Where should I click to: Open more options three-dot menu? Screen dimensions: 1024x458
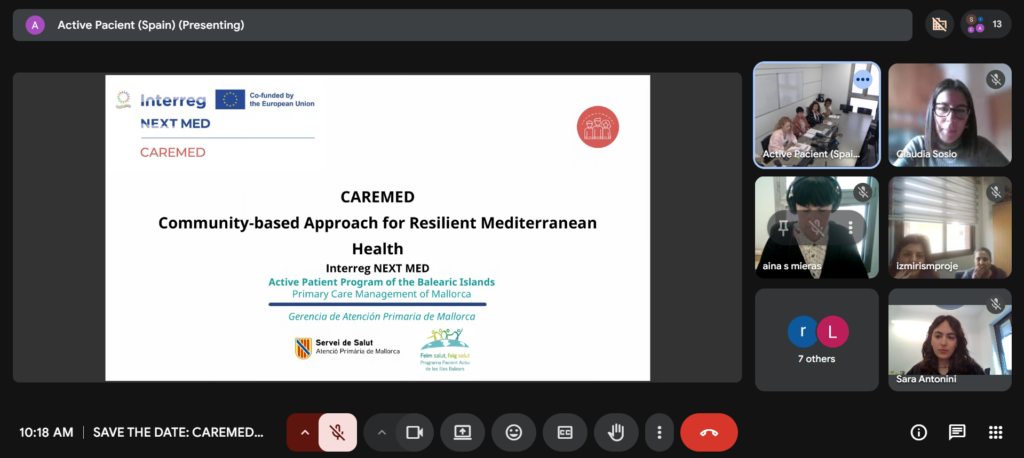659,432
